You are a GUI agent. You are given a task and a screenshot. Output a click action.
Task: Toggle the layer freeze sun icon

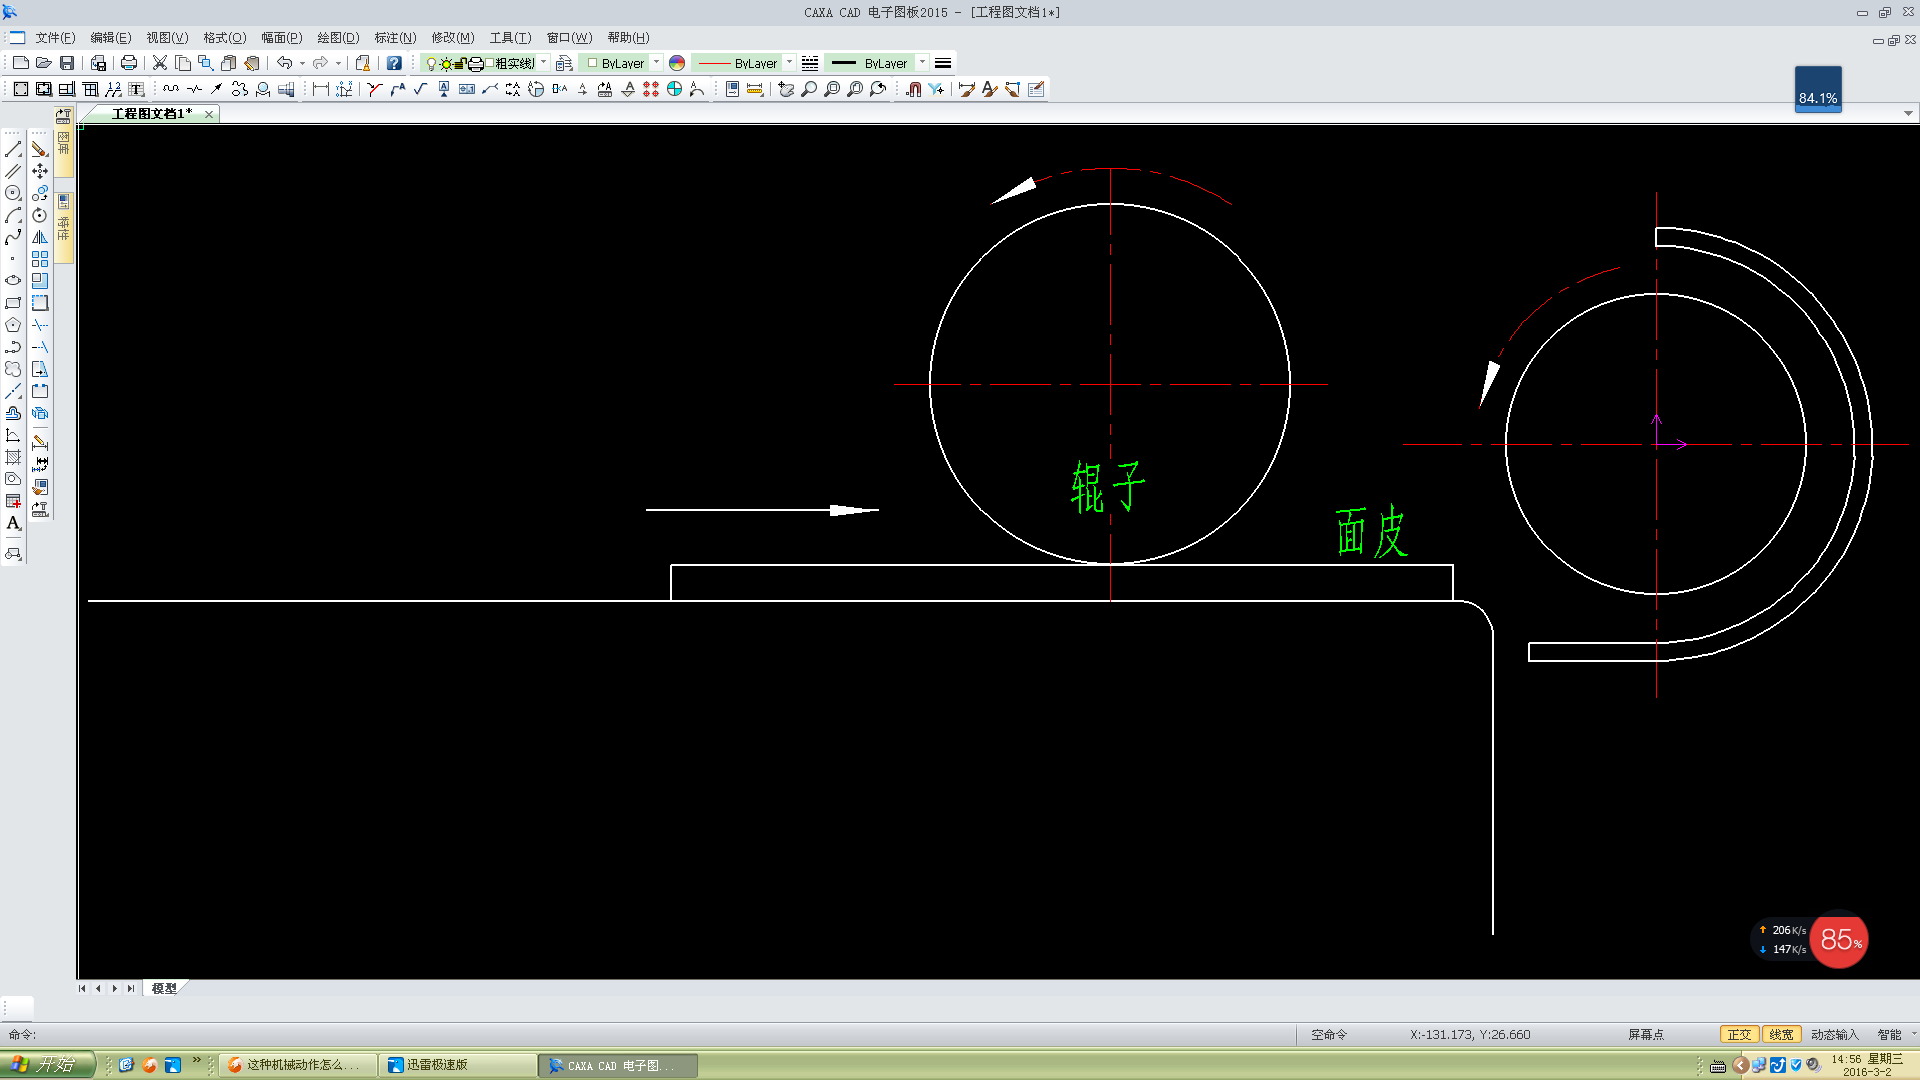coord(446,63)
